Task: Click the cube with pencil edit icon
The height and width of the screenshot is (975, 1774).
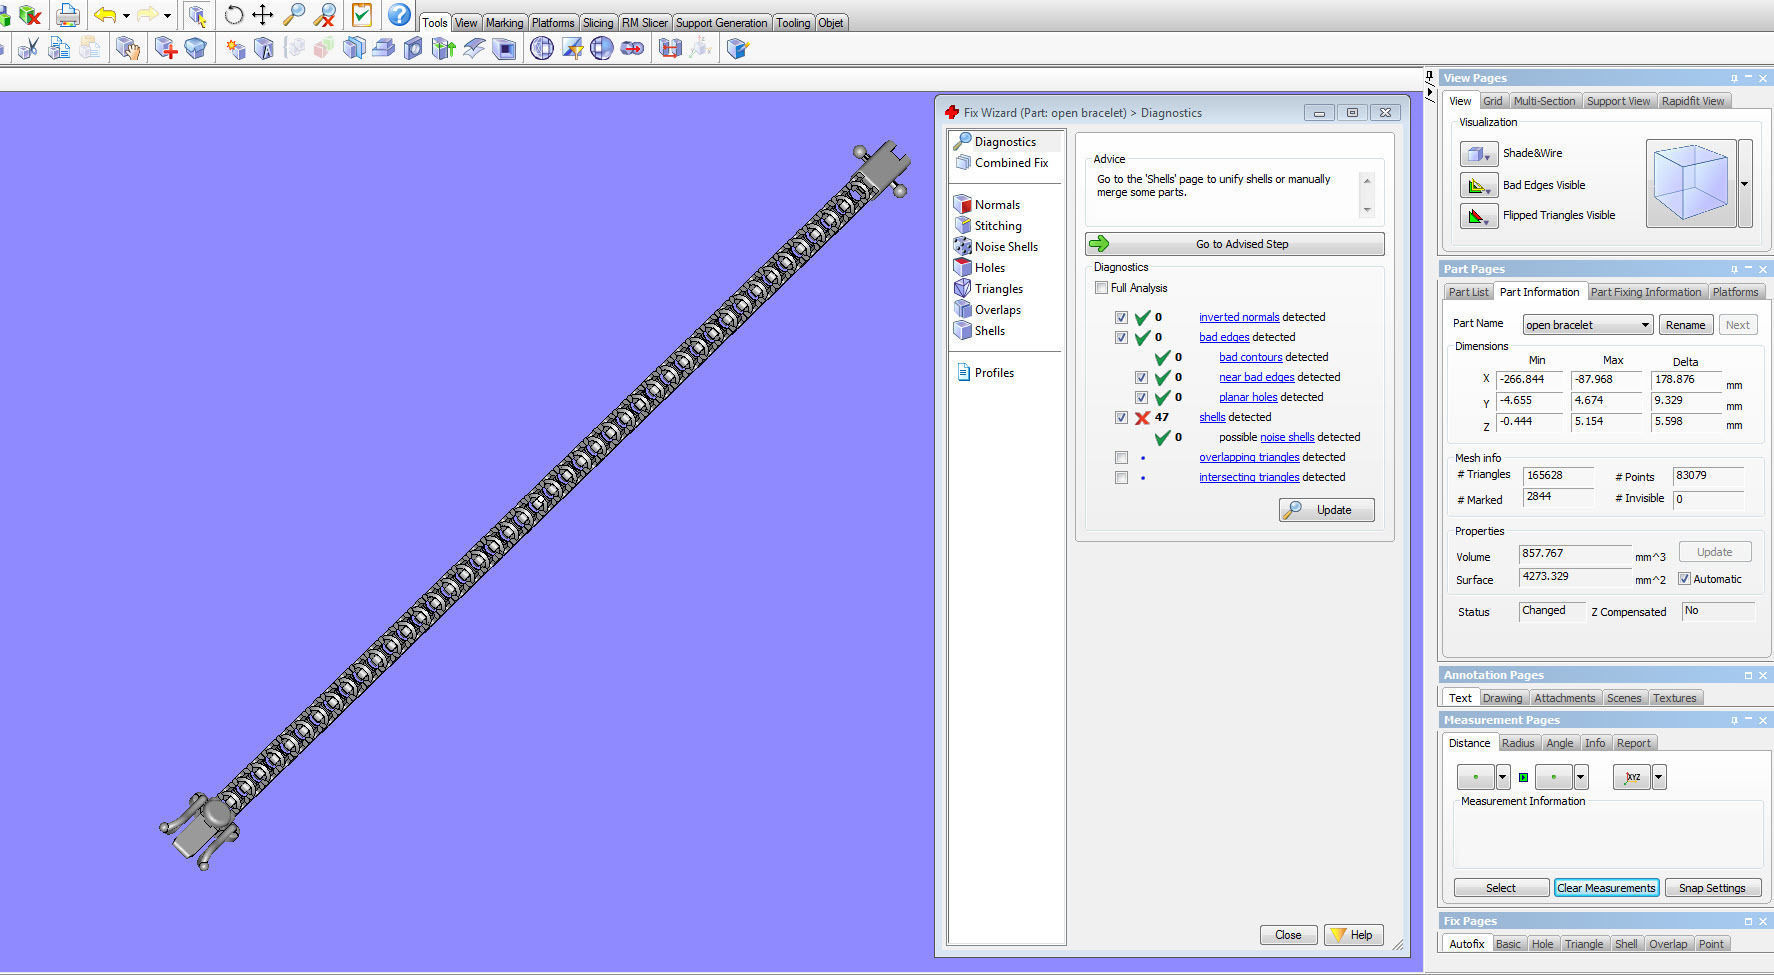Action: tap(737, 48)
